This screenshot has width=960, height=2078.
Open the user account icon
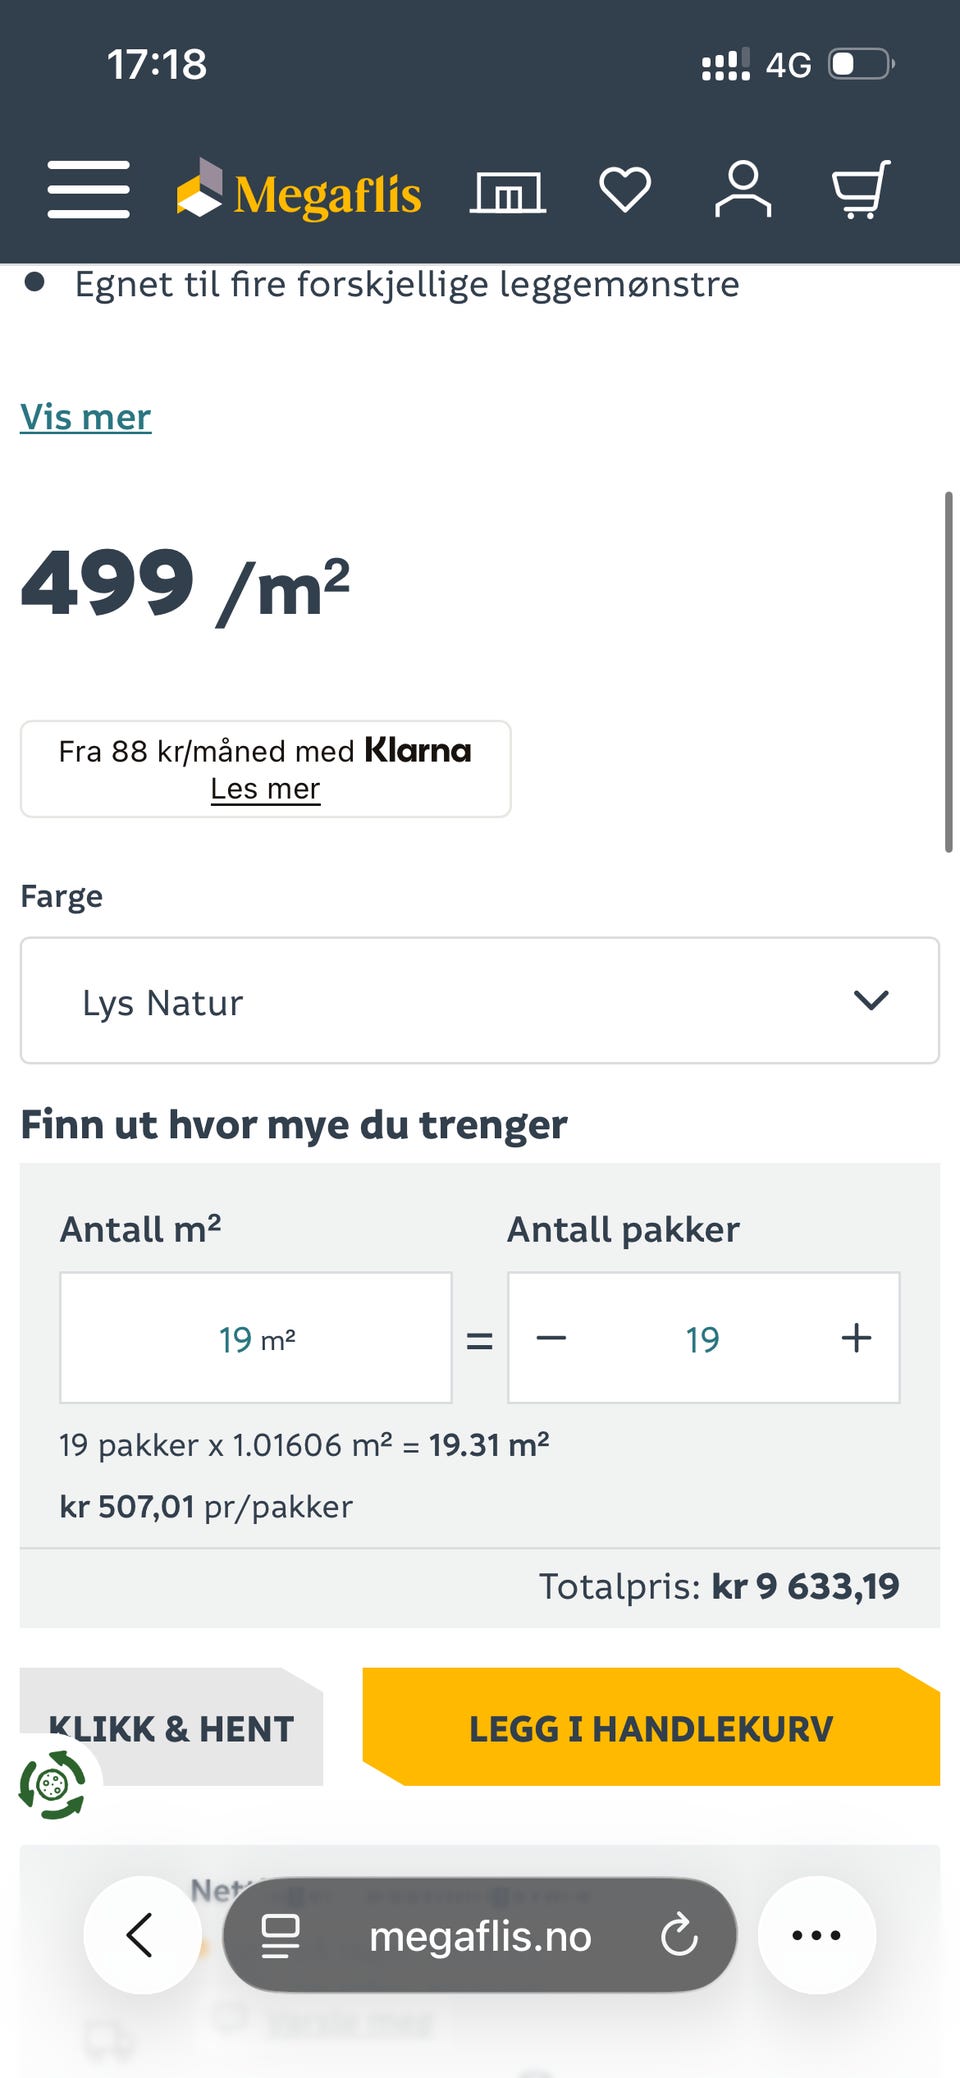pos(743,190)
